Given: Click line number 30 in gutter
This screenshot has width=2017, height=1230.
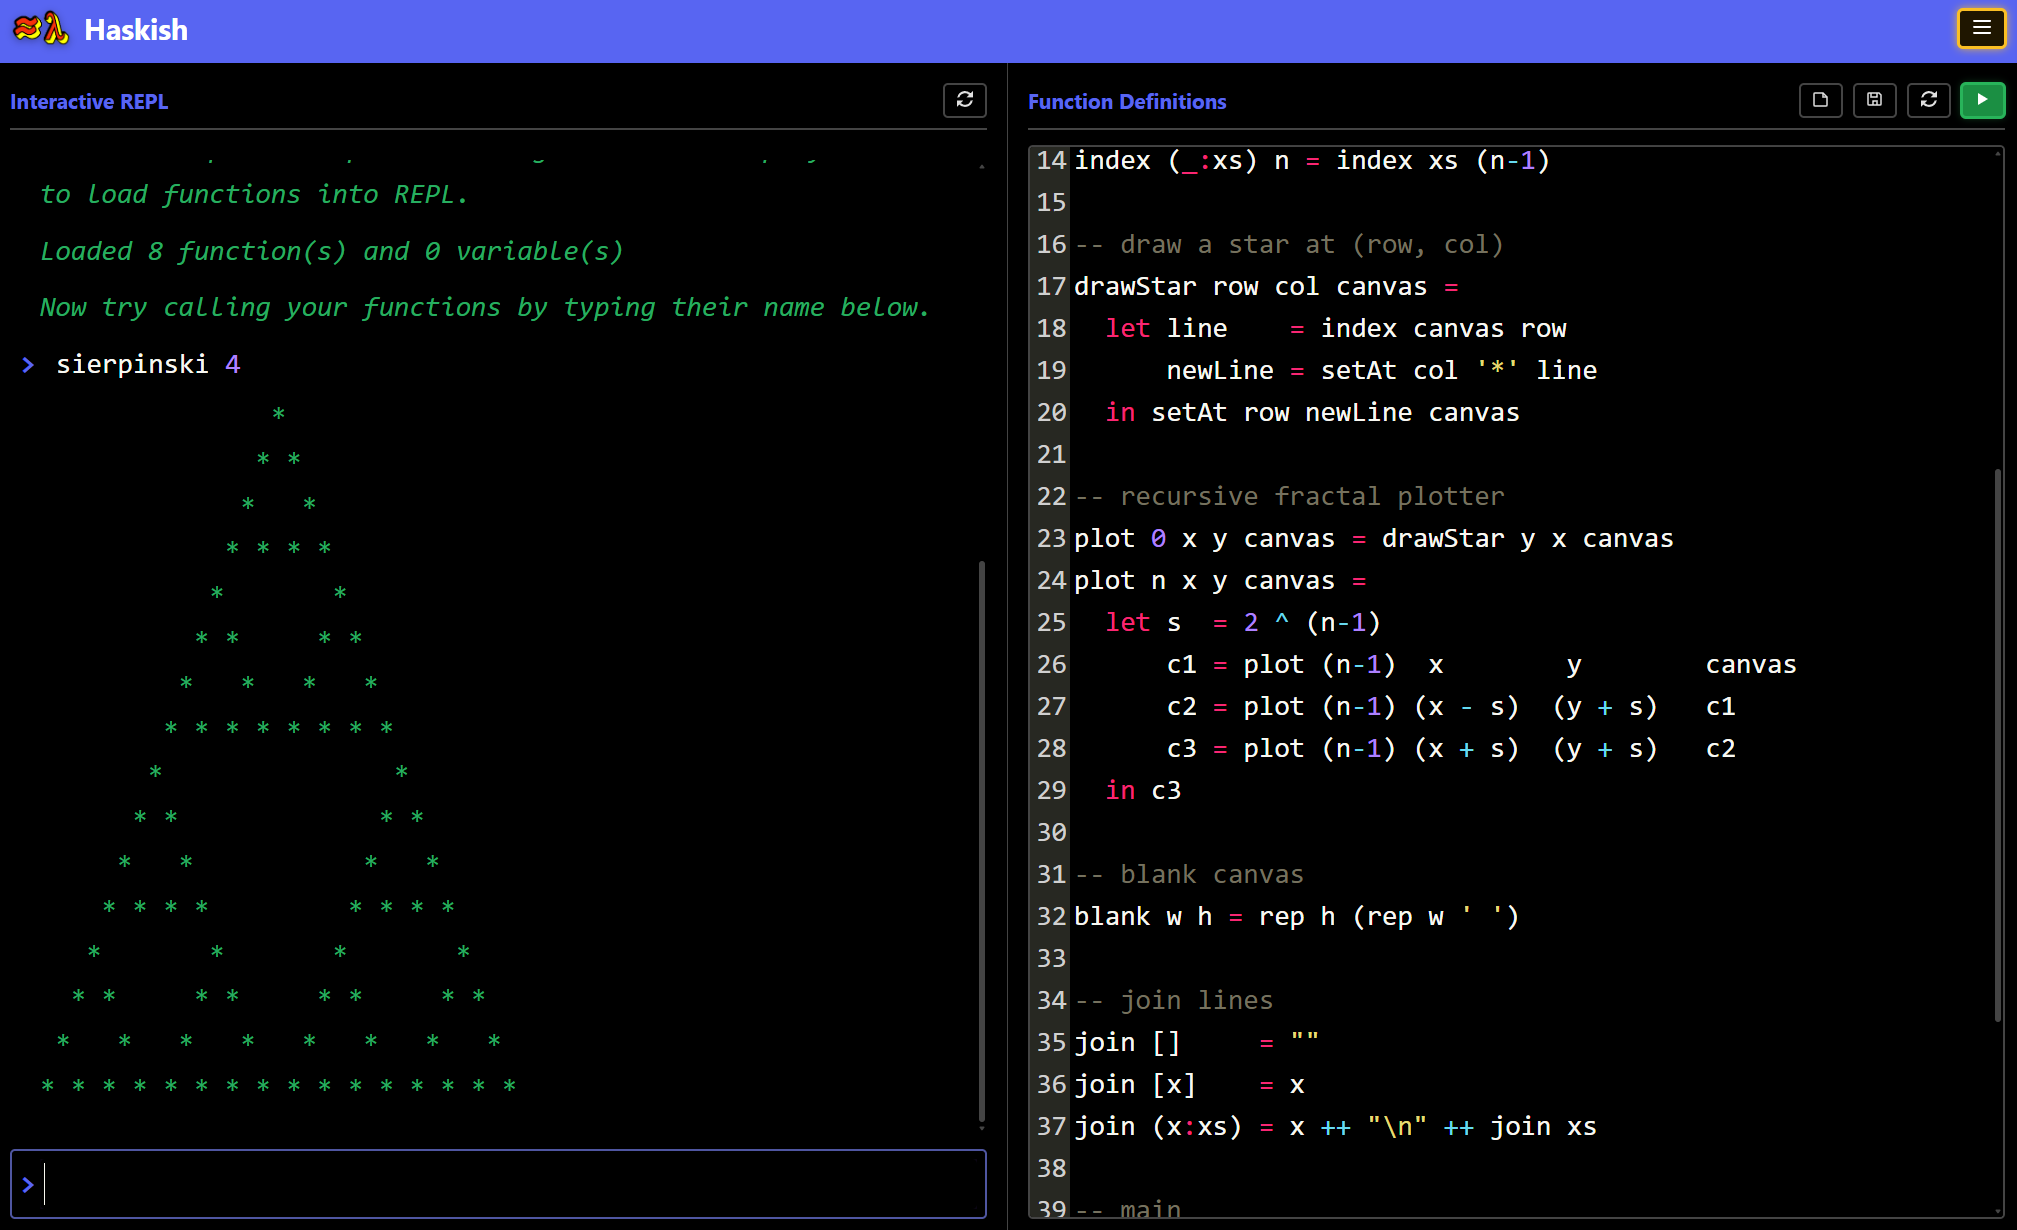Looking at the screenshot, I should click(x=1051, y=833).
